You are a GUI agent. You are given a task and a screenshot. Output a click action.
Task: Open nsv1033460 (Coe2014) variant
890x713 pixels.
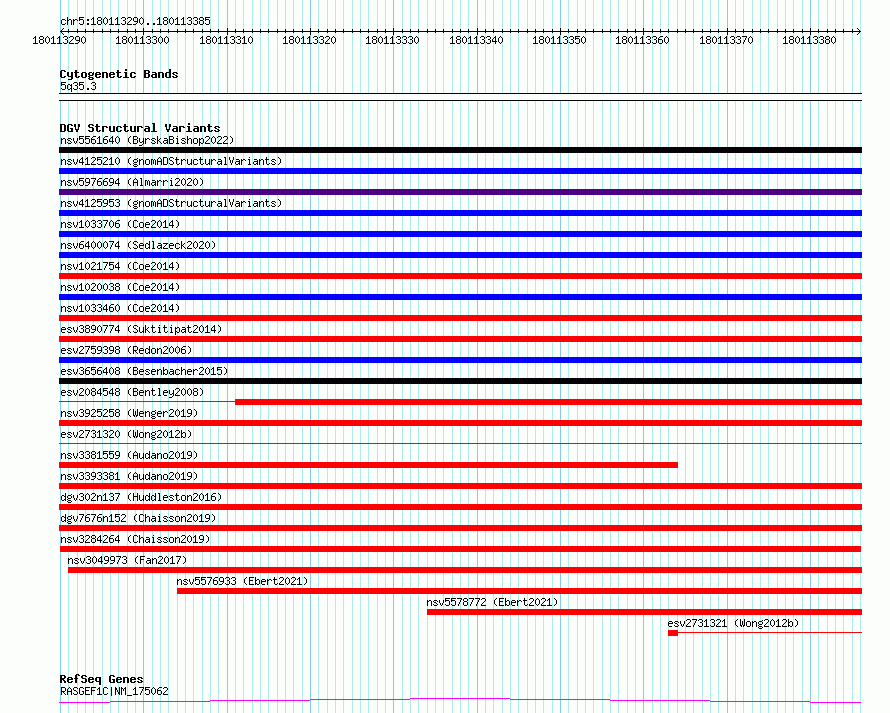tap(120, 308)
